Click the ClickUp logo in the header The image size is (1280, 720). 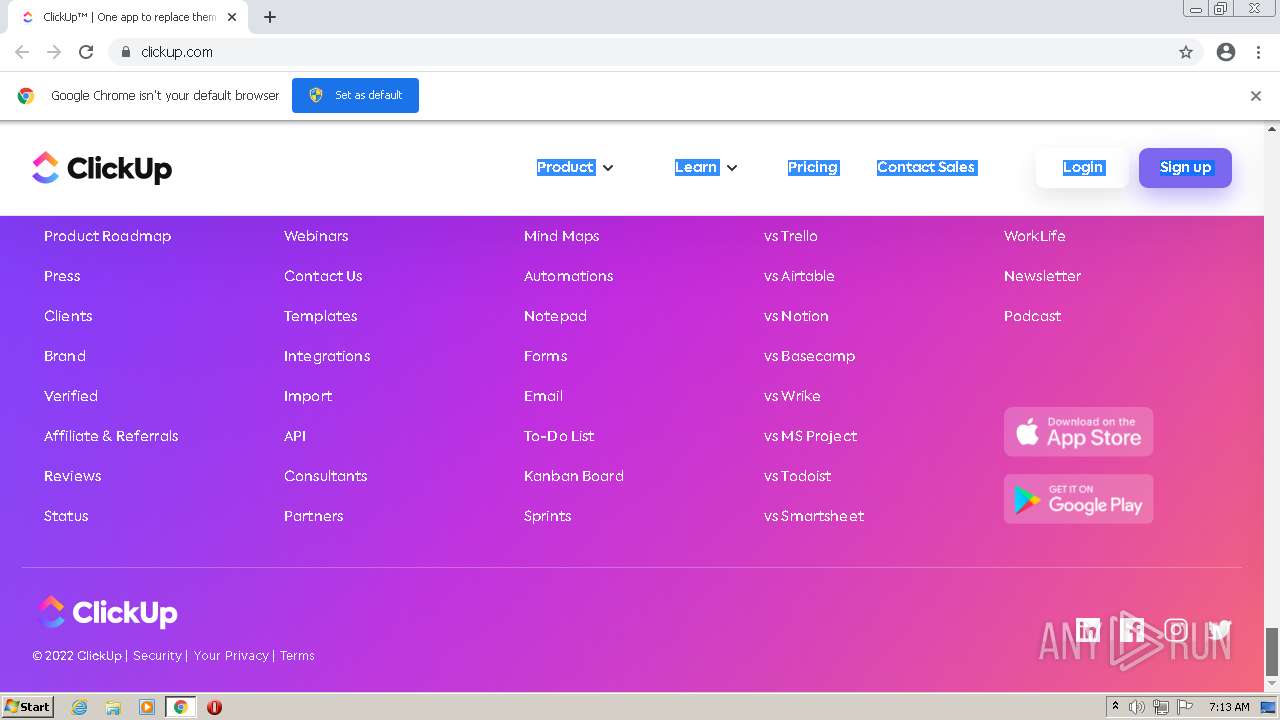click(102, 168)
